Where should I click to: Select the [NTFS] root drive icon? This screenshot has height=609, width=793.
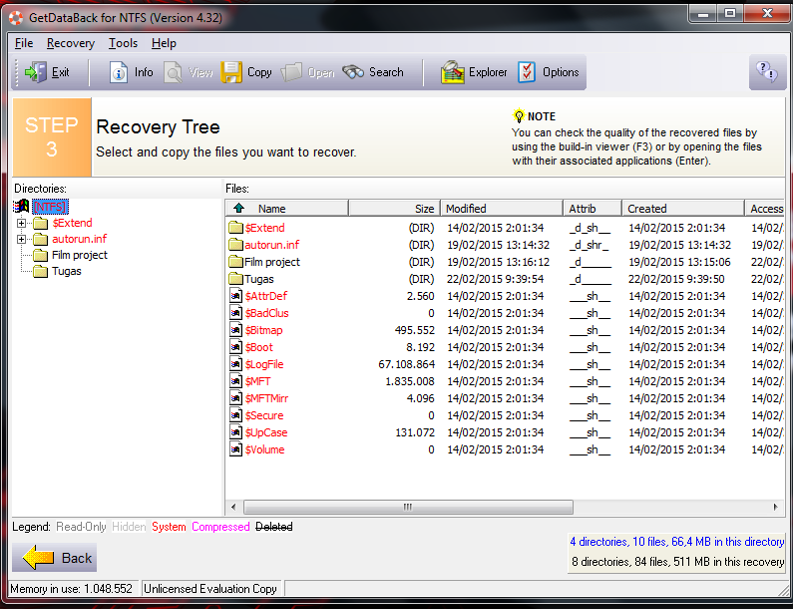point(21,206)
